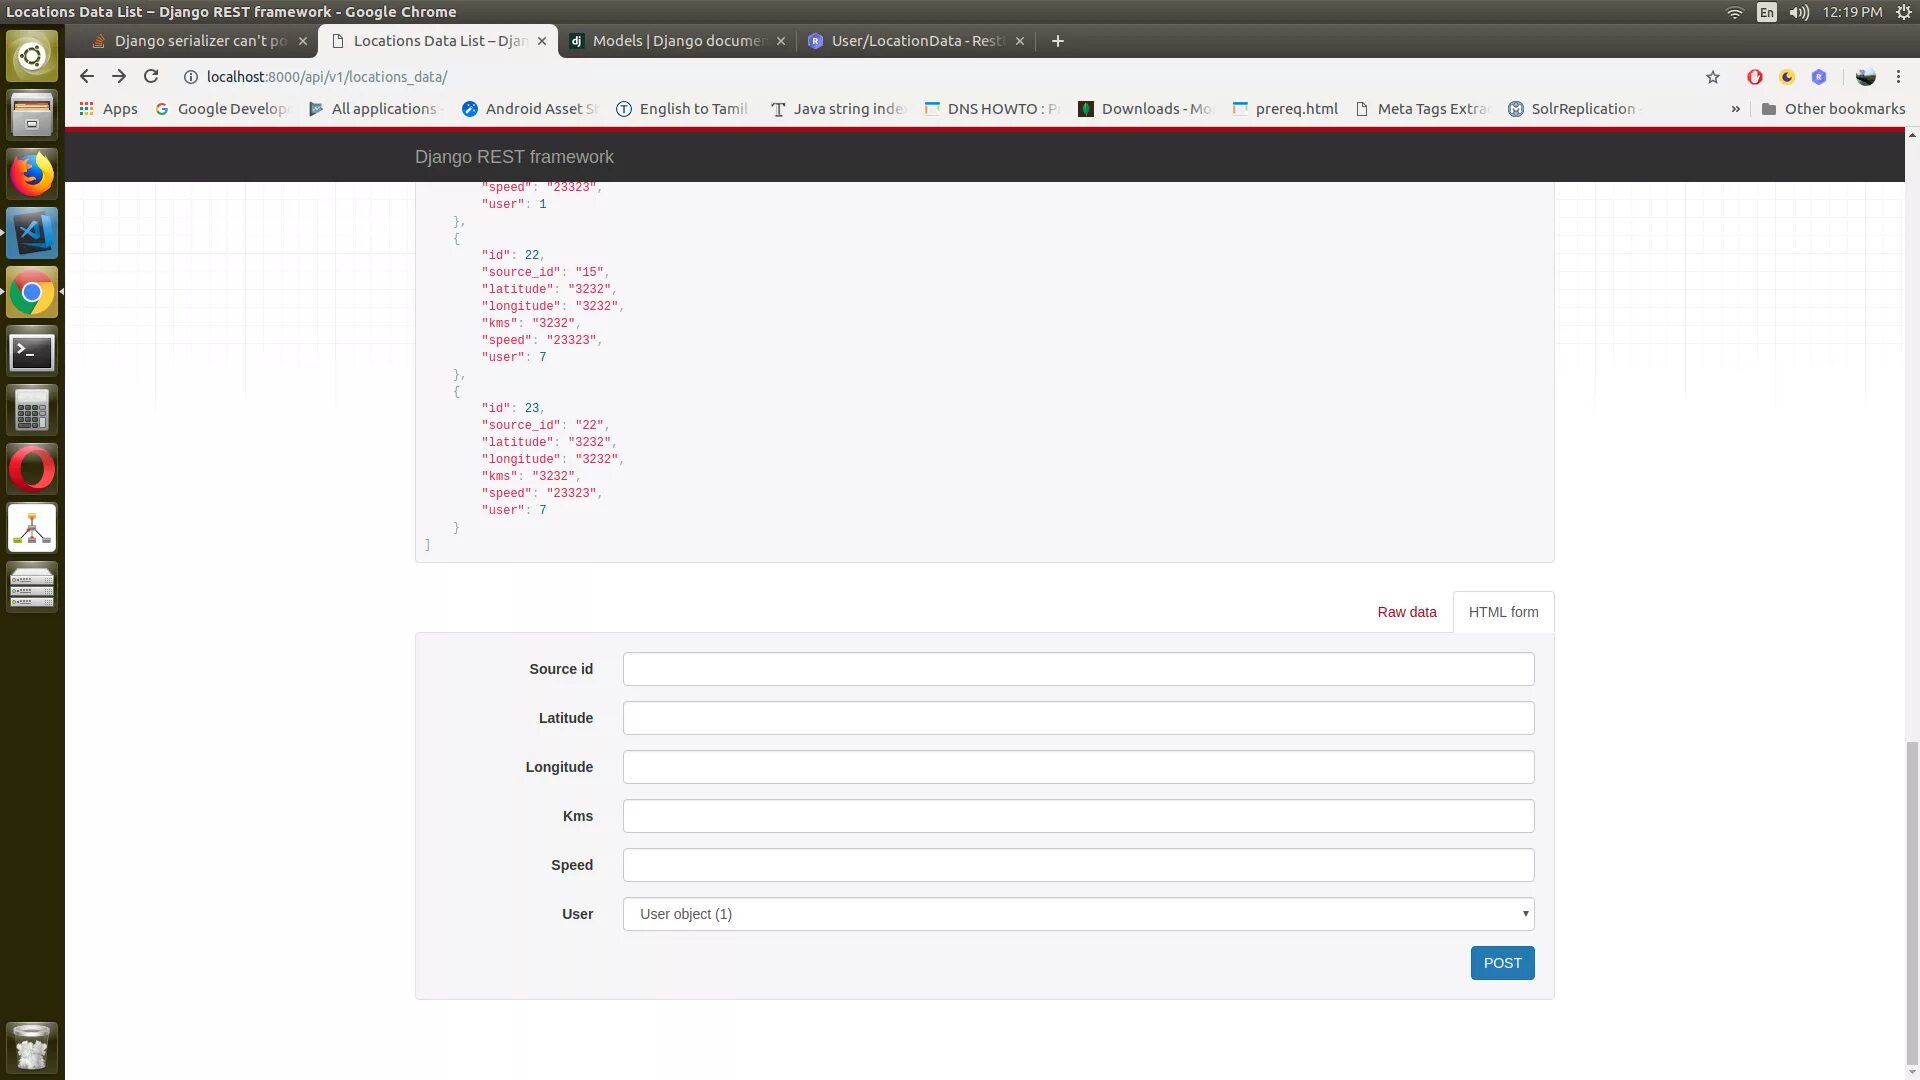The image size is (1920, 1080).
Task: Expand hidden bookmarks with the chevron
Action: [1736, 109]
